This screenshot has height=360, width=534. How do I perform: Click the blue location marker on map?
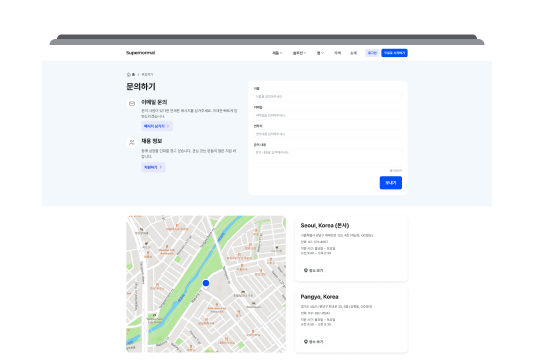click(x=206, y=283)
